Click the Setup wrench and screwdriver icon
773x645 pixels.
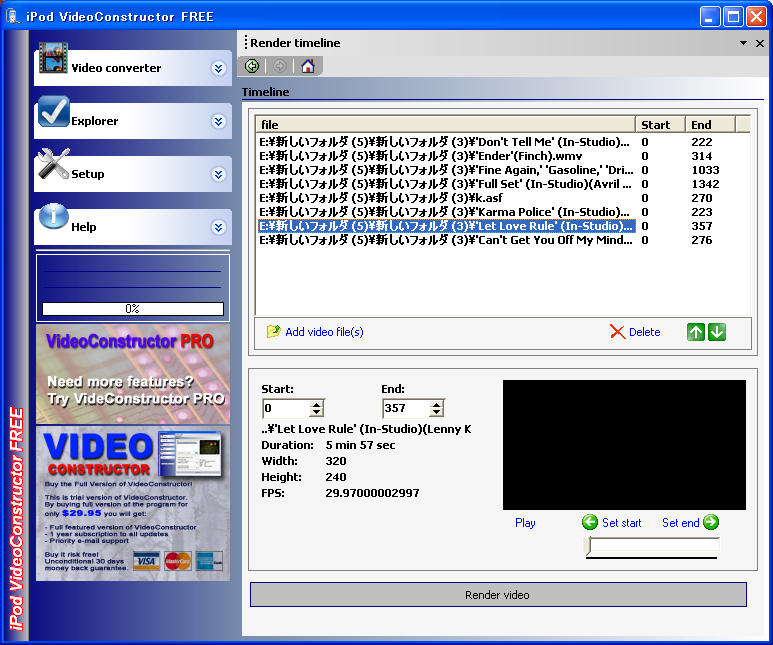click(53, 164)
